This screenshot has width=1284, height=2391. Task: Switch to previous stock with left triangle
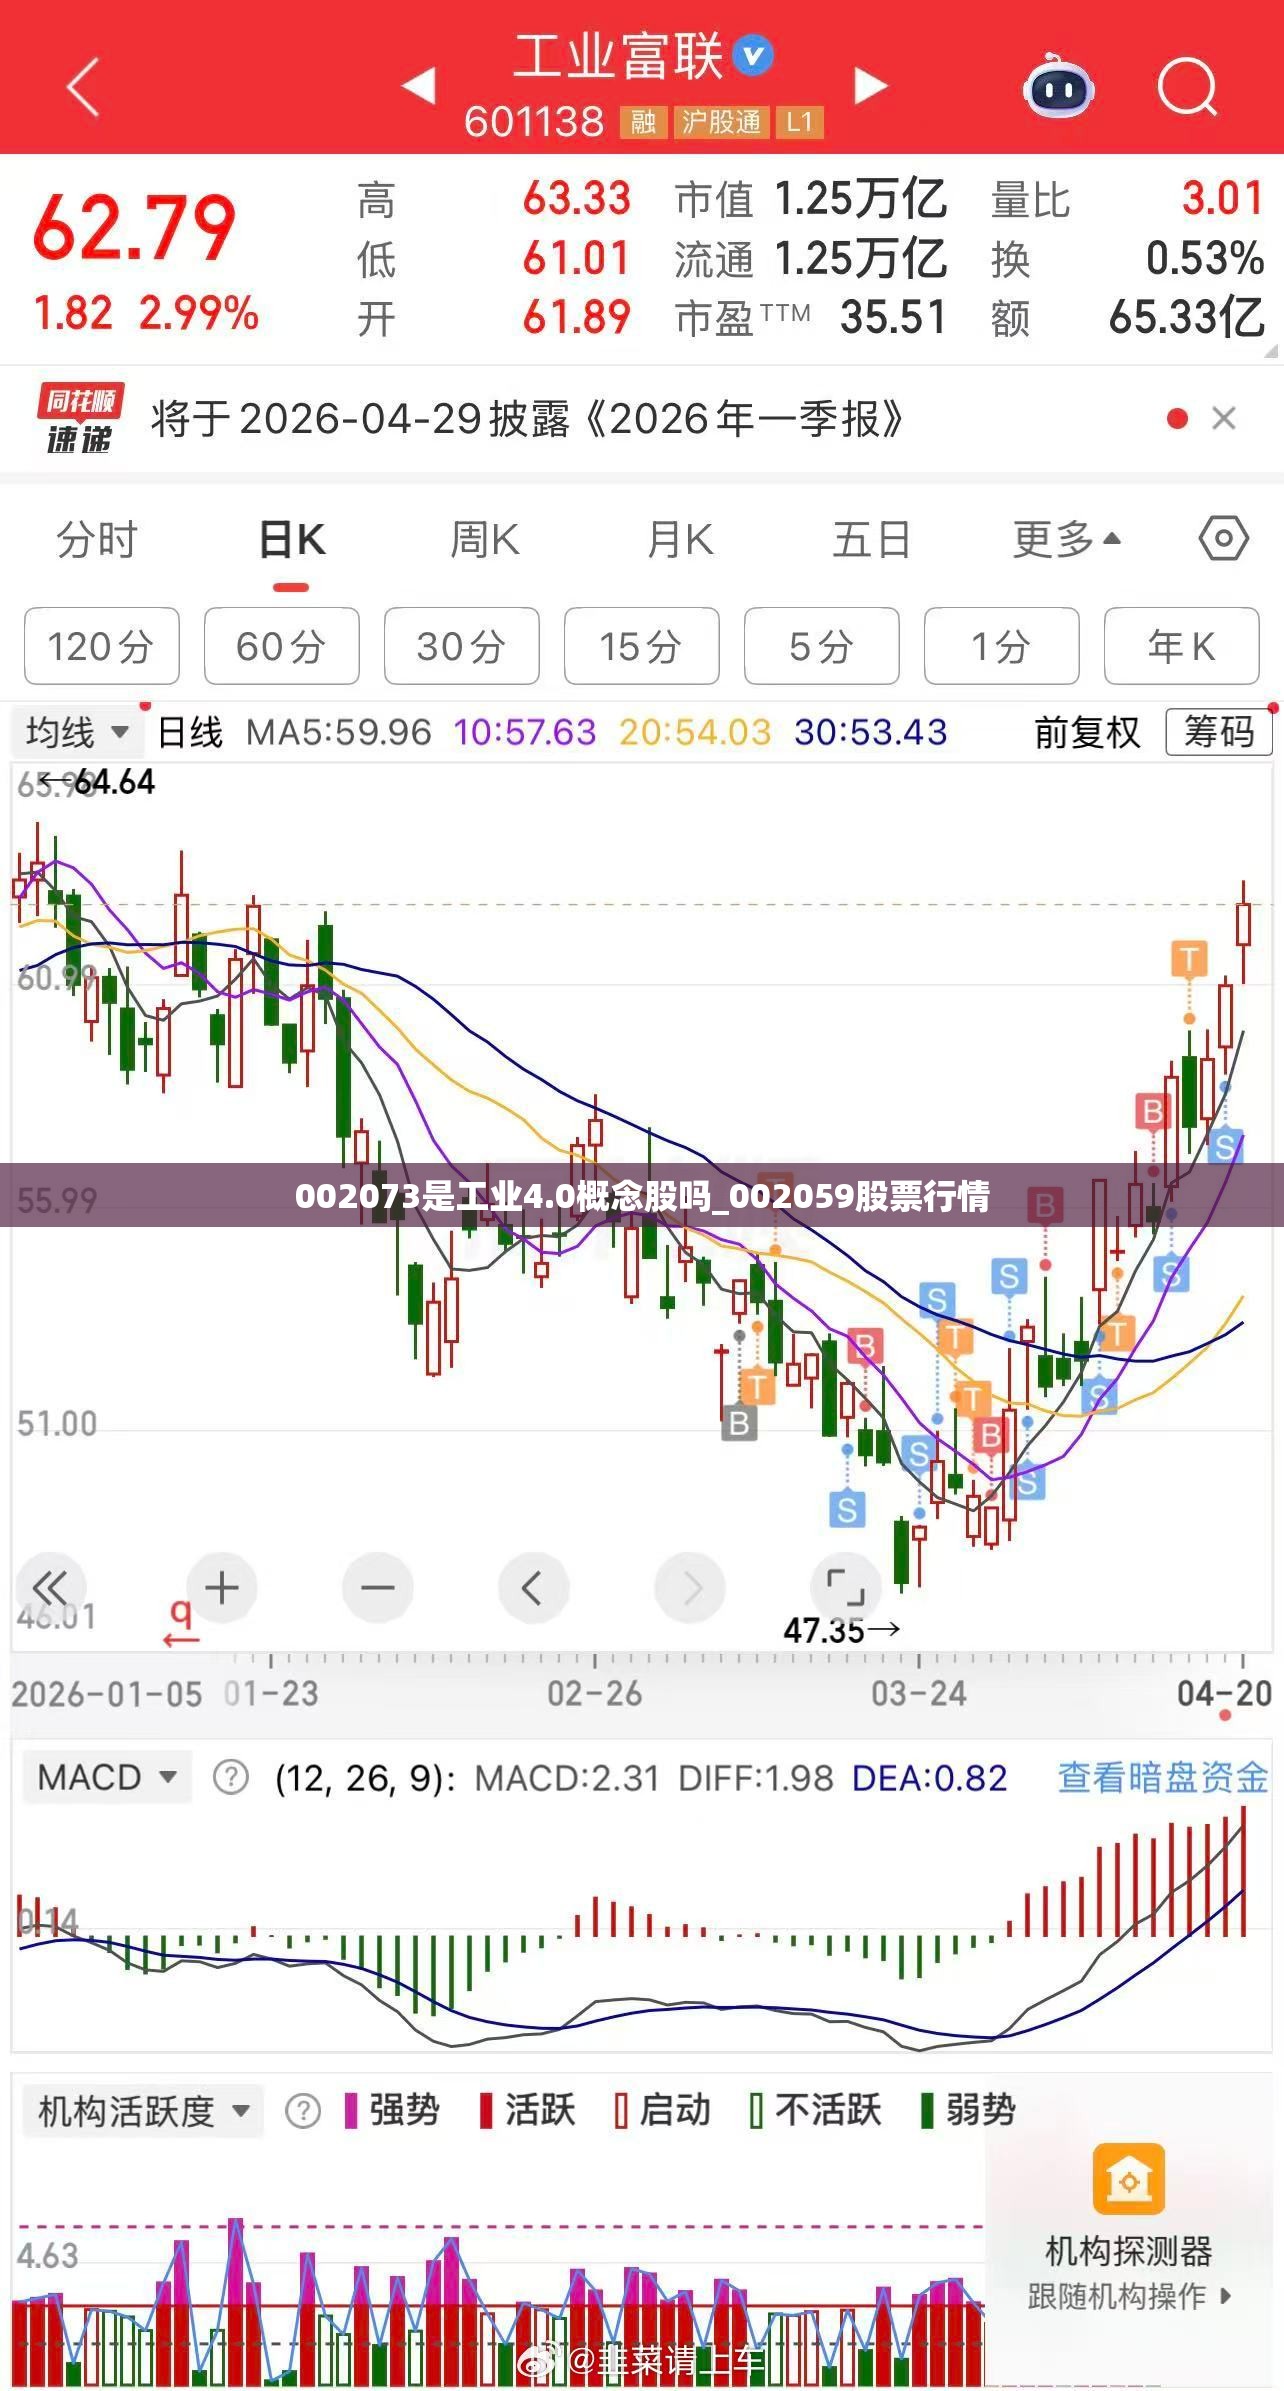tap(418, 86)
